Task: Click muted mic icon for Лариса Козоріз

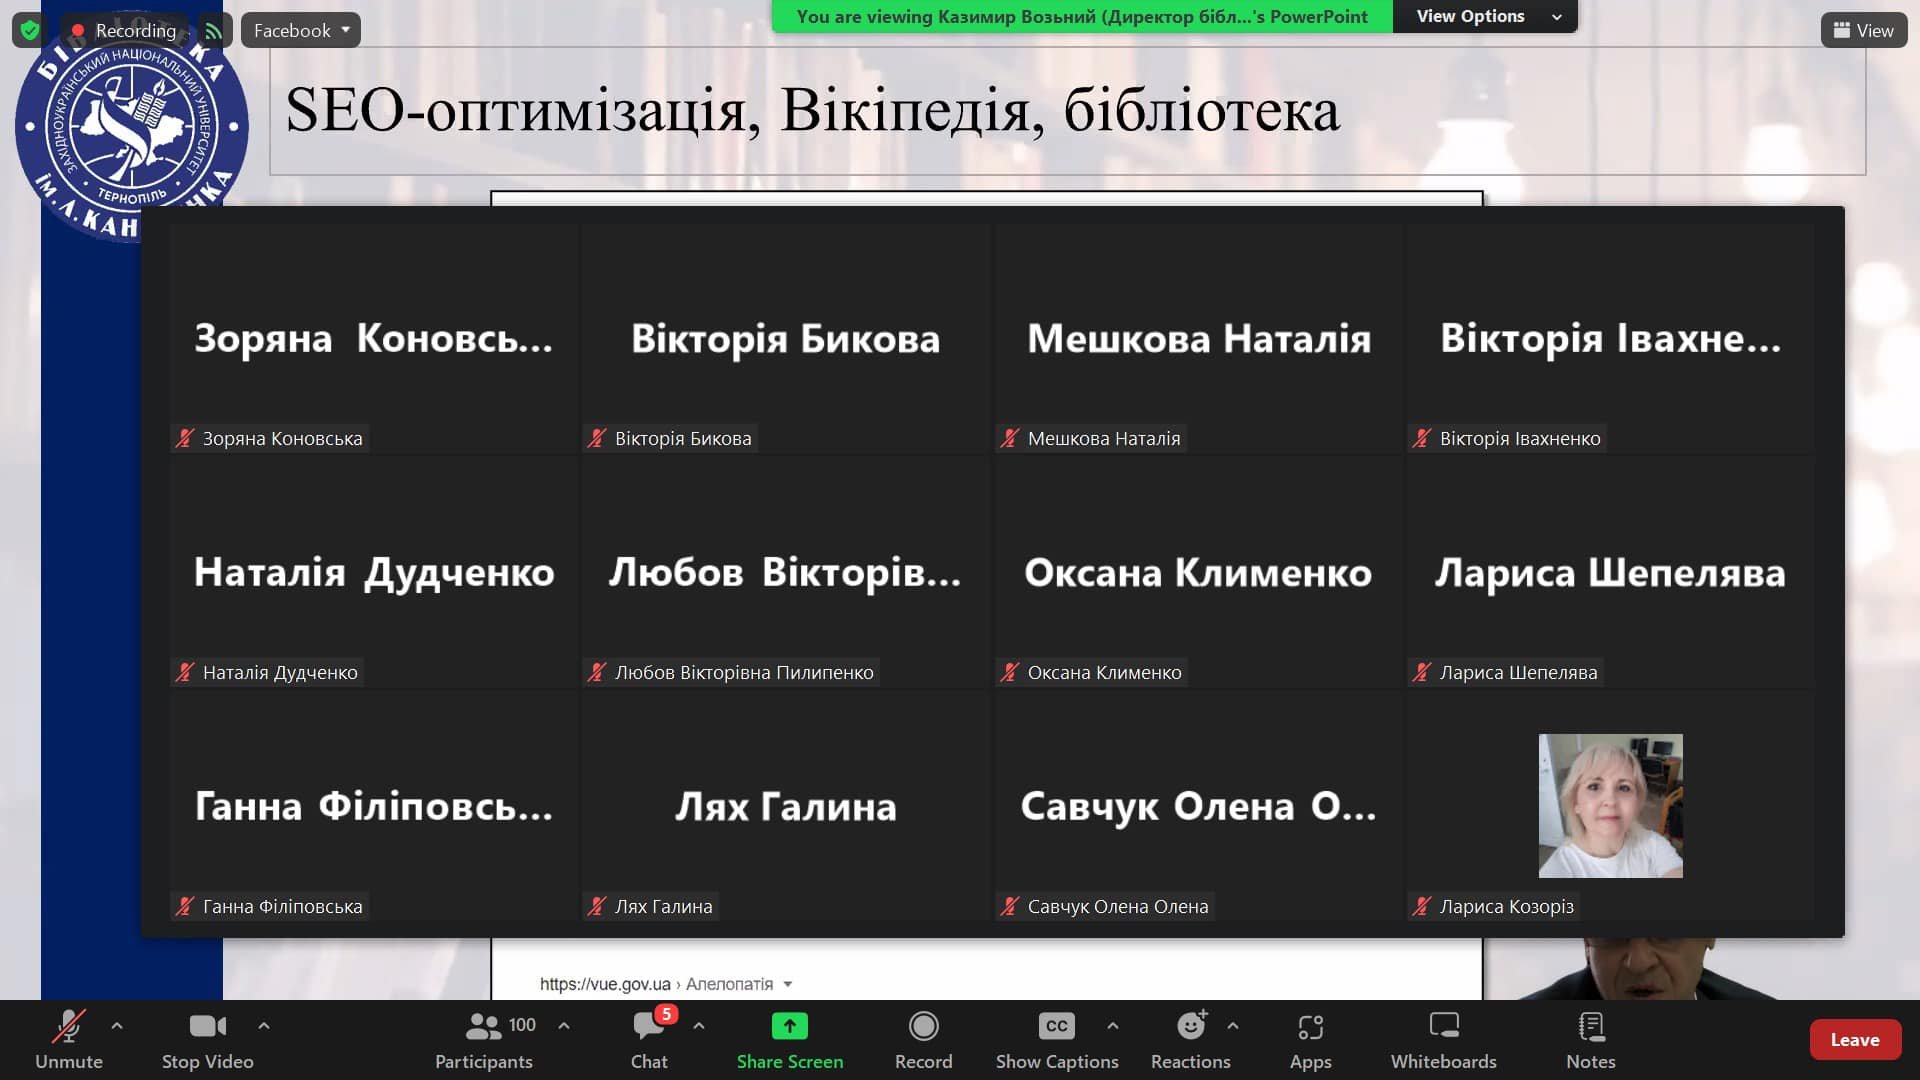Action: (x=1422, y=906)
